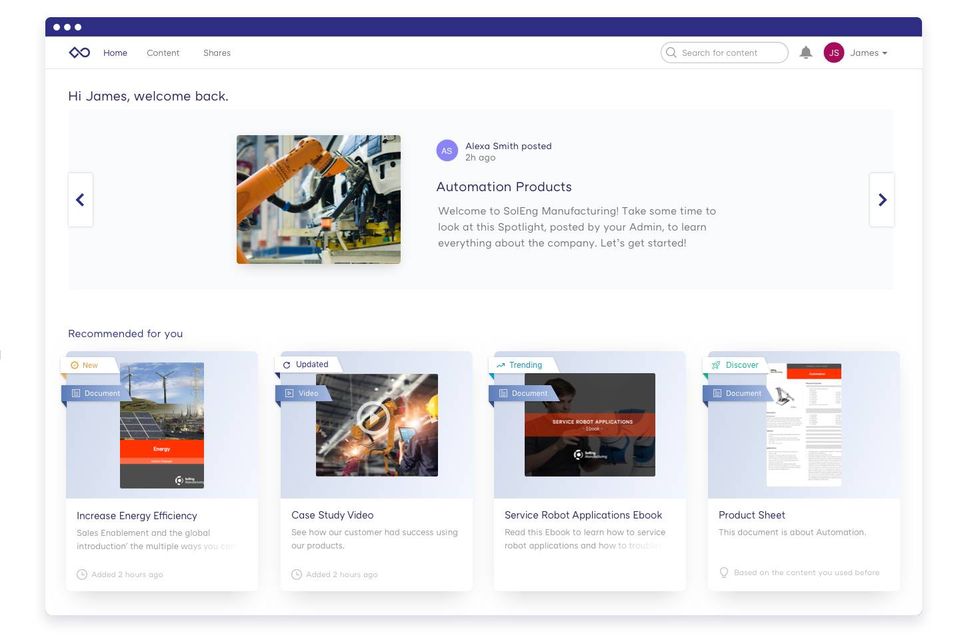Image resolution: width=960 pixels, height=637 pixels.
Task: Go to next spotlight slide
Action: pyautogui.click(x=882, y=200)
